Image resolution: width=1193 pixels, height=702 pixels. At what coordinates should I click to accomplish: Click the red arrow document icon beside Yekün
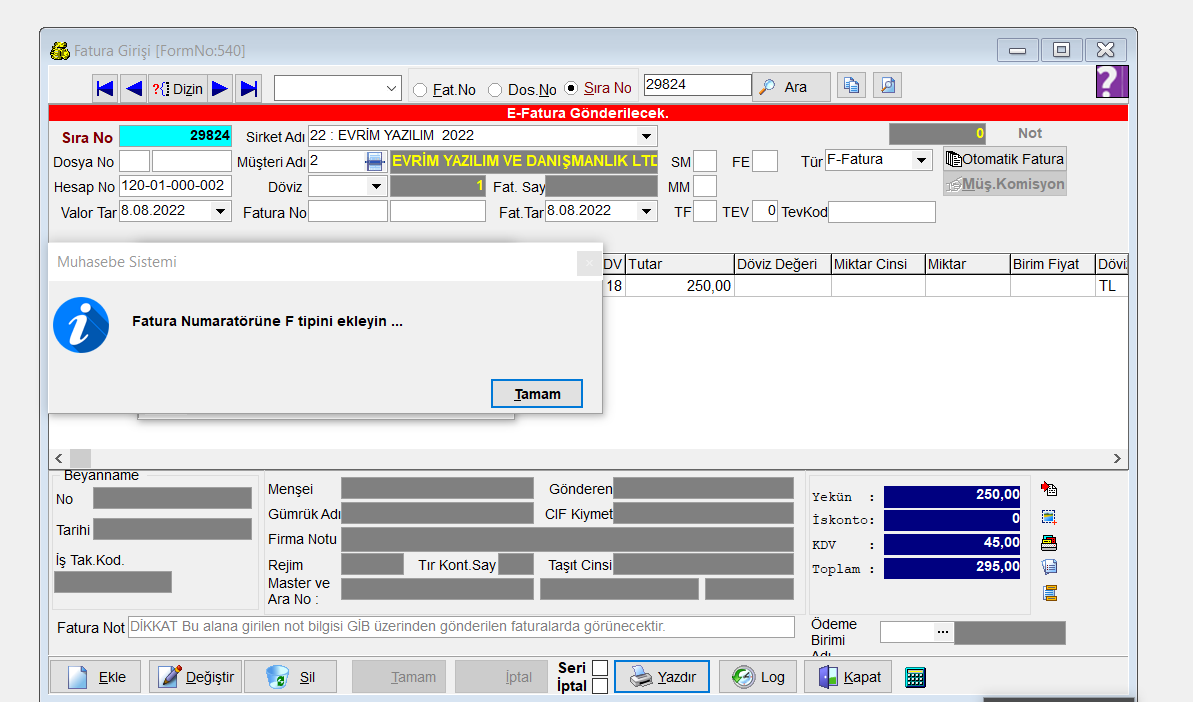(1049, 488)
